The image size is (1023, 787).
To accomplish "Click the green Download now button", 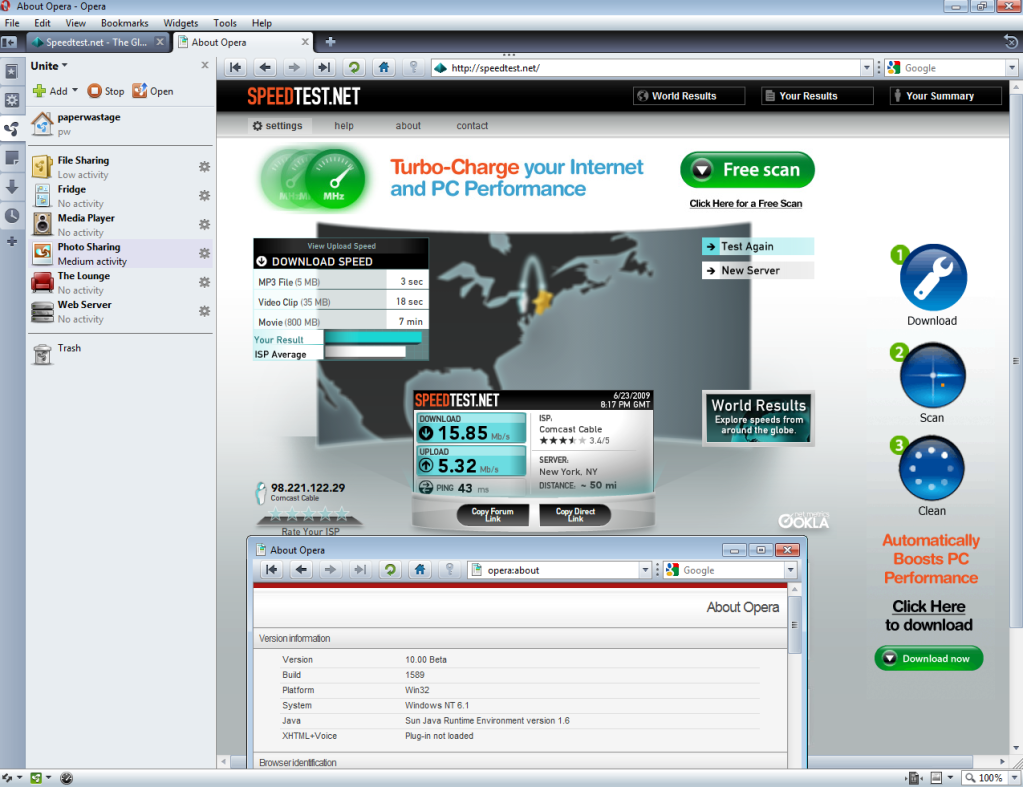I will tap(928, 658).
